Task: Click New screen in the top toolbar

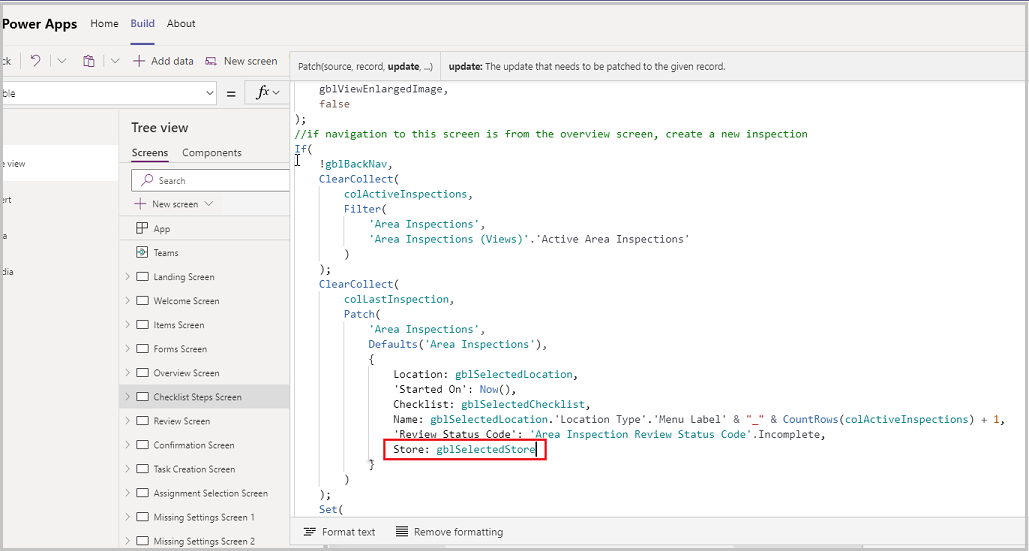Action: pyautogui.click(x=242, y=61)
